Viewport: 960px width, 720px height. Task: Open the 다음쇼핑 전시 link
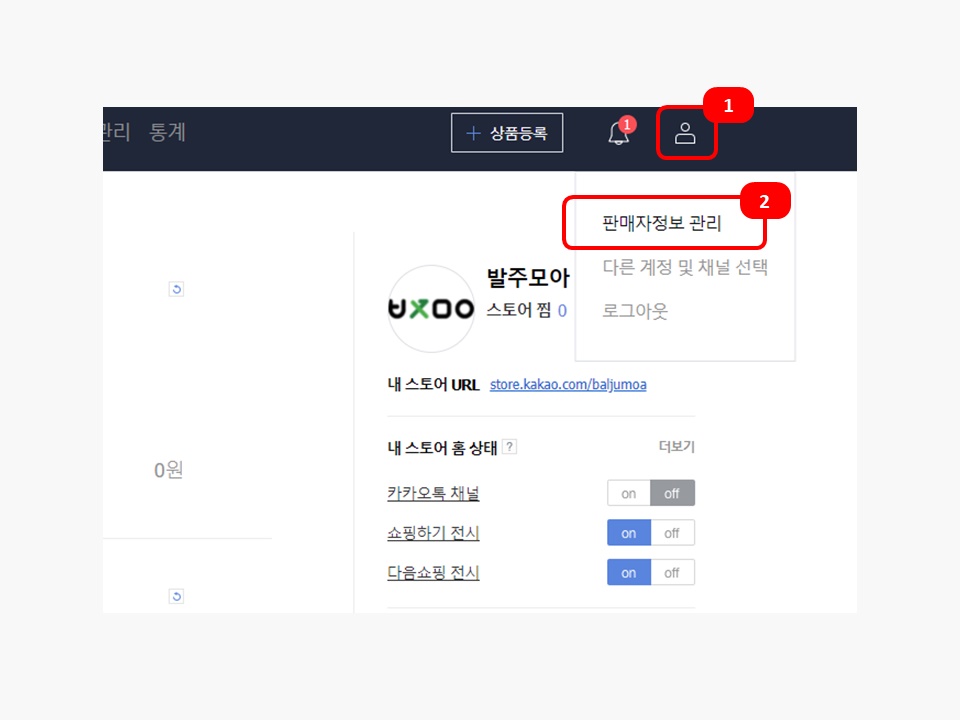433,573
